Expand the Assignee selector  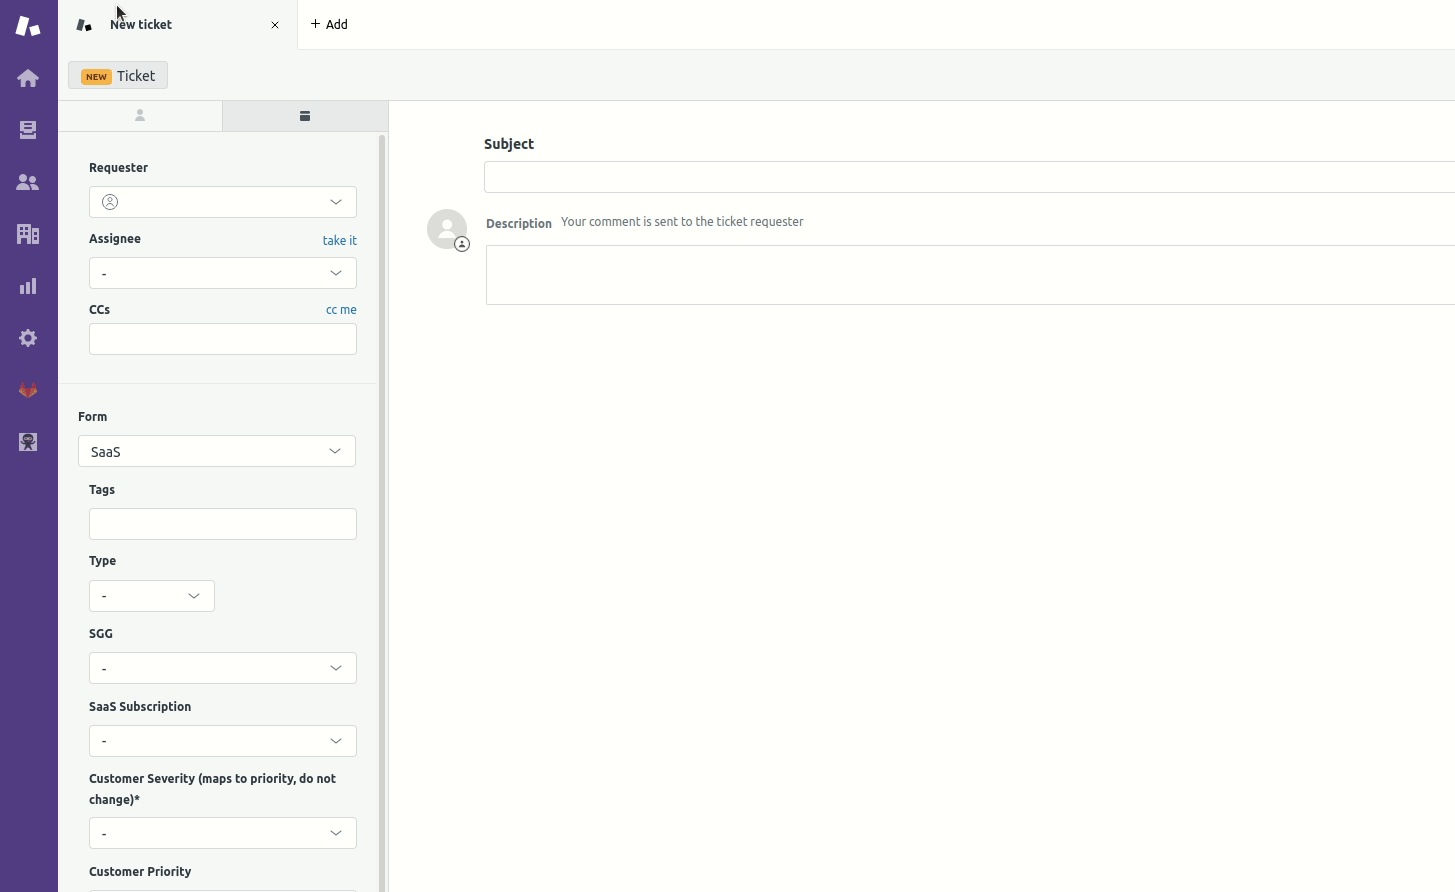(223, 273)
